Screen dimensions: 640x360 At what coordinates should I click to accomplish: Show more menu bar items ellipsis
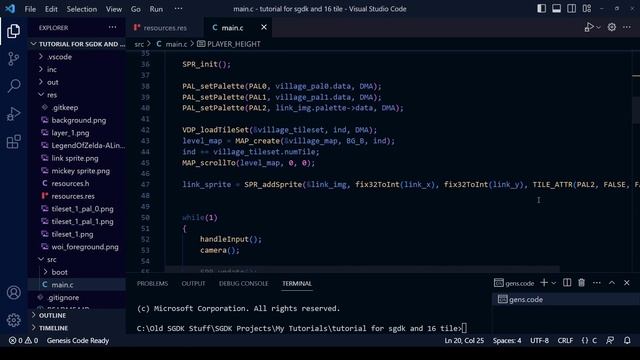click(178, 9)
